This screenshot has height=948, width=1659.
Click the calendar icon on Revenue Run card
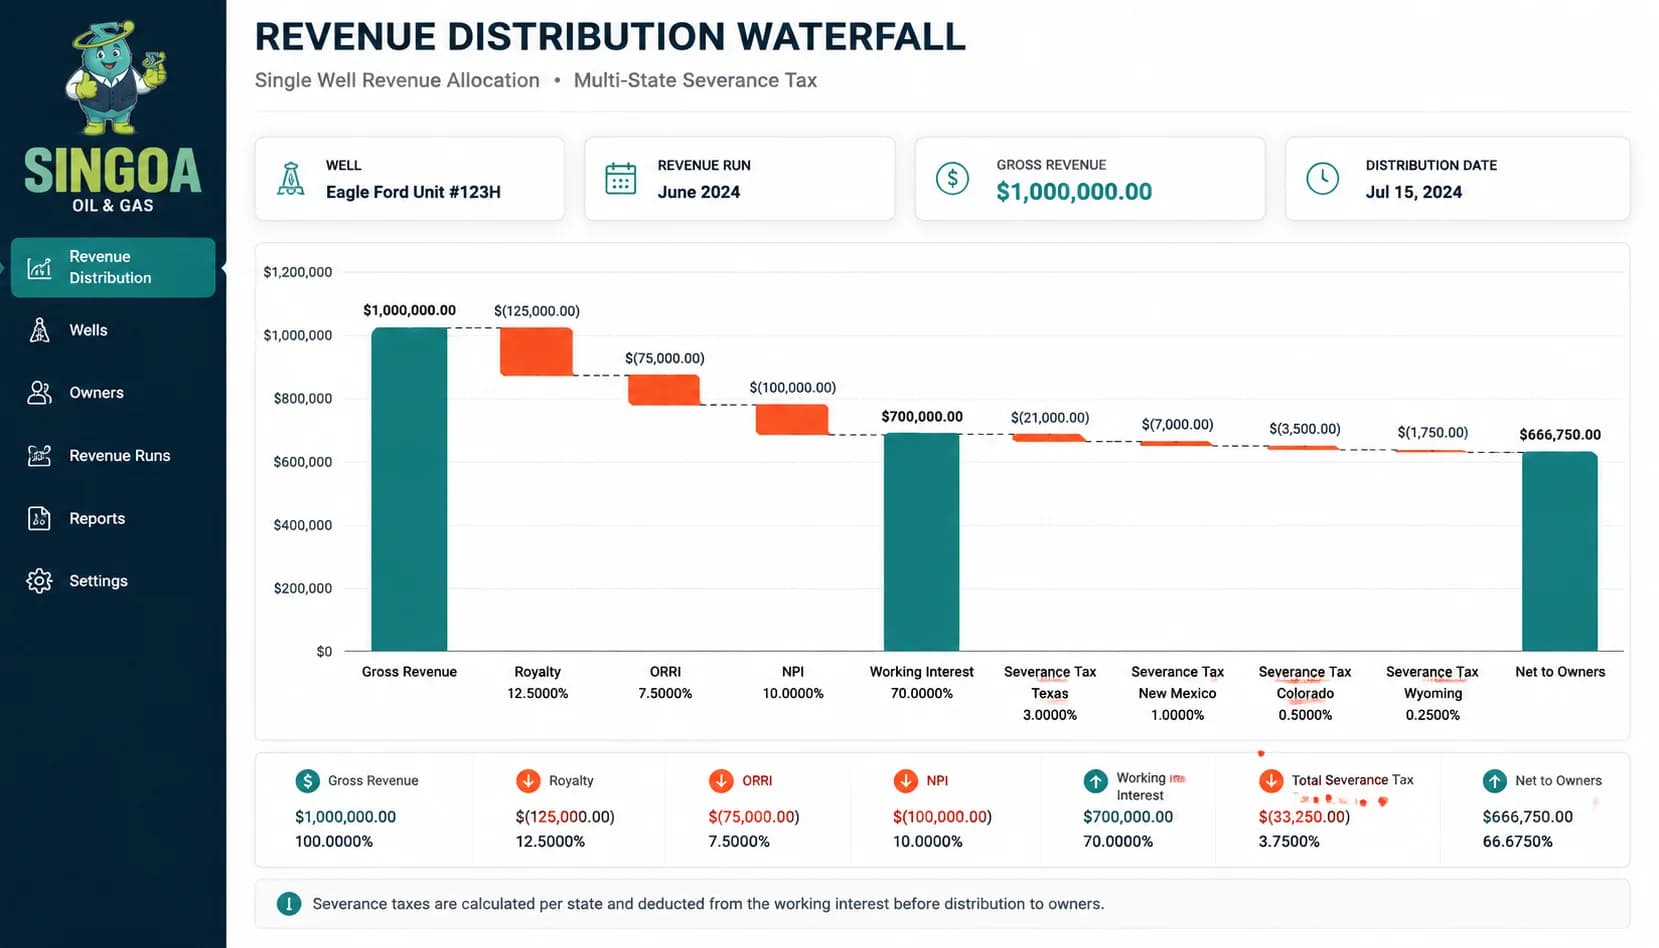[x=620, y=179]
